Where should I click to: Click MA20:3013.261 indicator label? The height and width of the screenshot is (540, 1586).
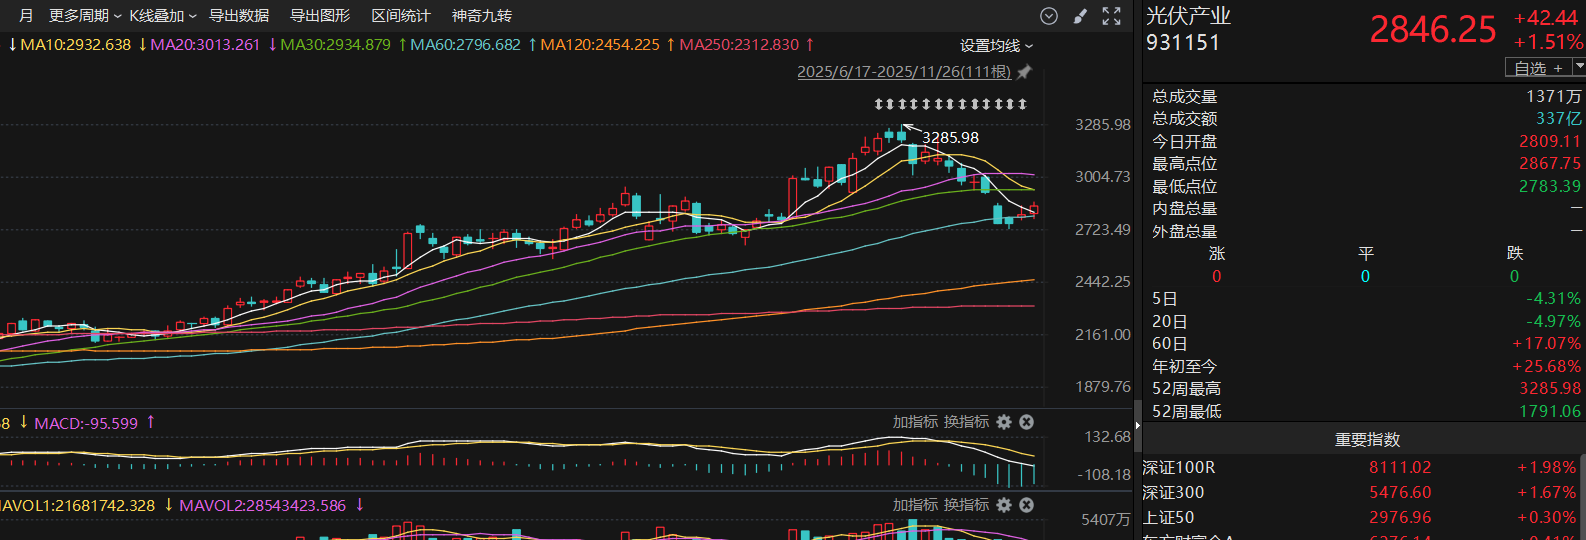pyautogui.click(x=205, y=45)
